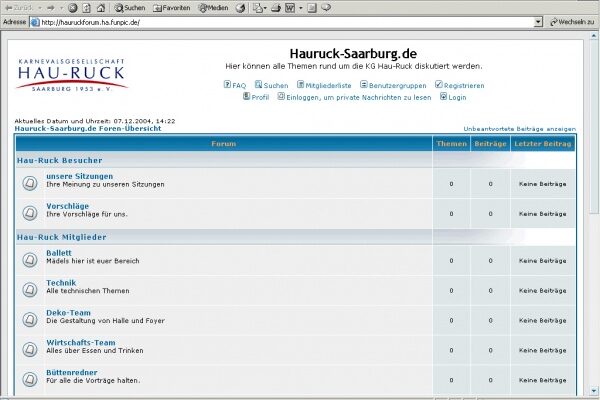Open the mail icon dropdown arrow

[x=265, y=8]
